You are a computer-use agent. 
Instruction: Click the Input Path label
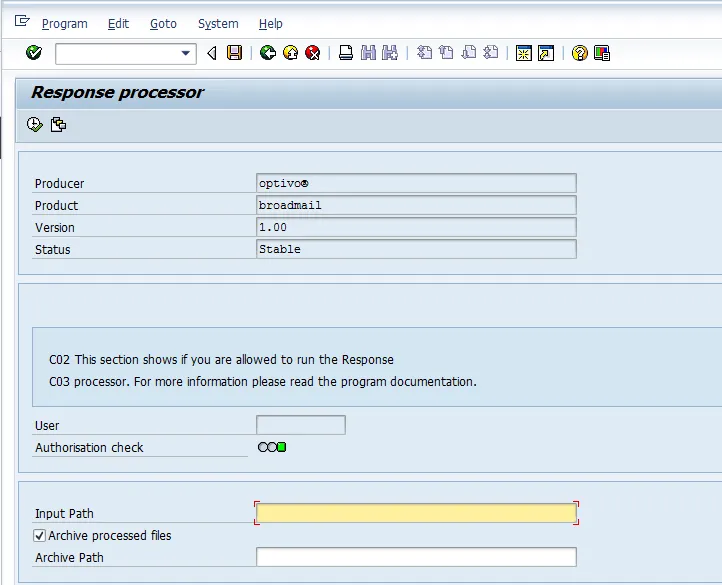pos(64,513)
